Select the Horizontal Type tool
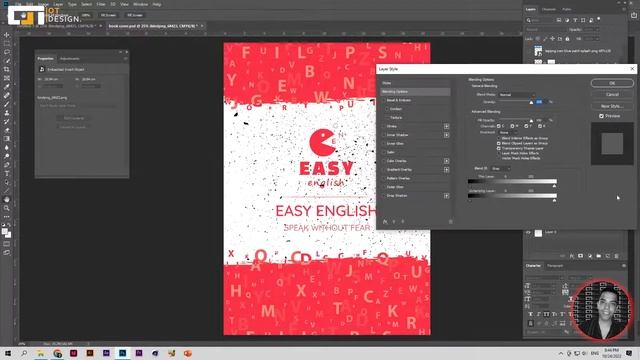Image resolution: width=640 pixels, height=360 pixels. pyautogui.click(x=7, y=173)
